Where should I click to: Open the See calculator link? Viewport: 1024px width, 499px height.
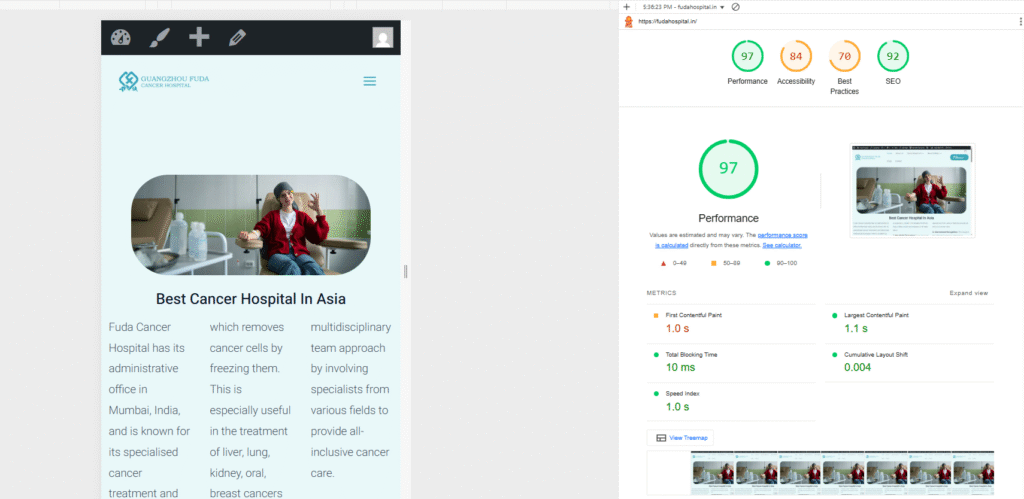tap(782, 245)
